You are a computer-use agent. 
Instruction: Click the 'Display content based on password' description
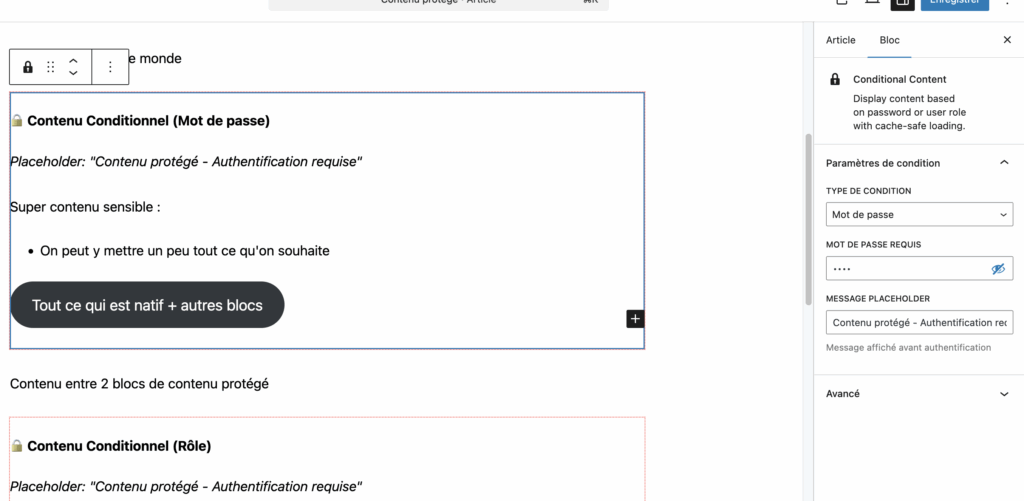click(909, 112)
